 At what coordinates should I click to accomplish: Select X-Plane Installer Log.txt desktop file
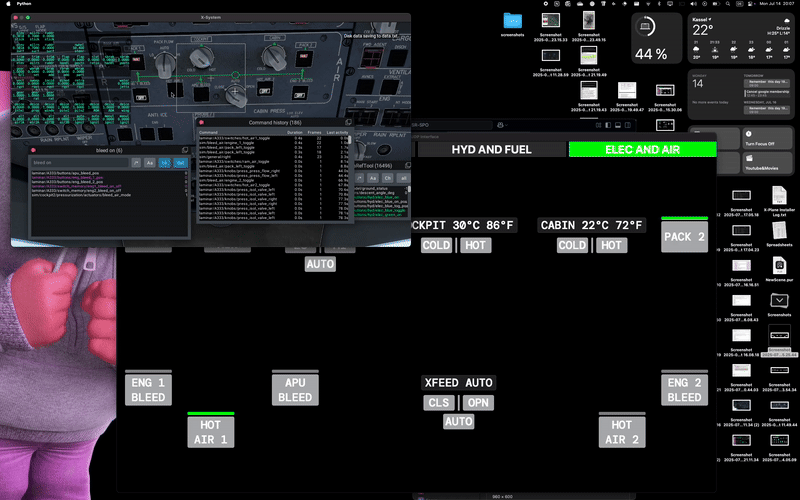click(x=779, y=202)
